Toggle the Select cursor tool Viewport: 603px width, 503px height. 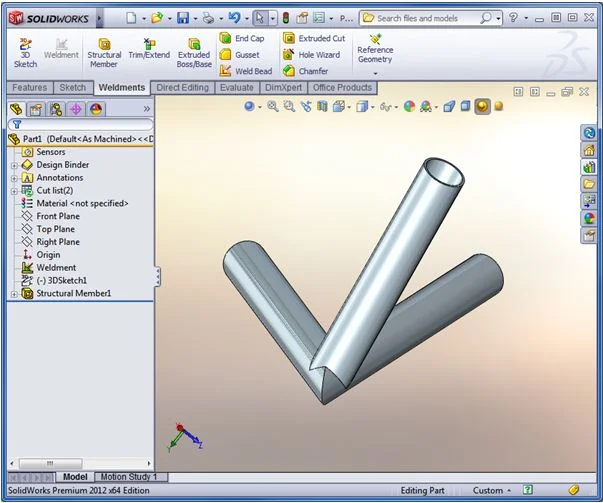pos(260,18)
